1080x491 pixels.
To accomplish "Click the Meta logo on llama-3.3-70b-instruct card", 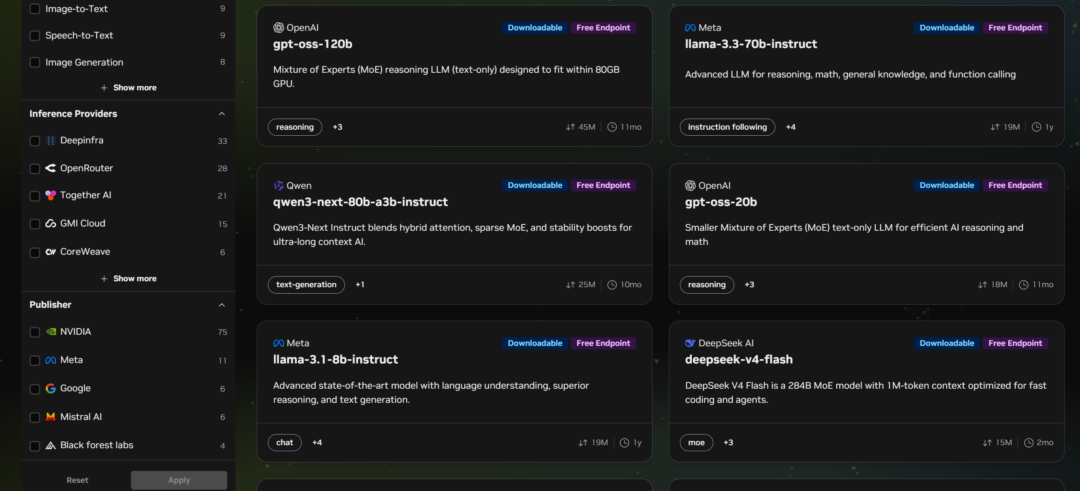I will 690,28.
